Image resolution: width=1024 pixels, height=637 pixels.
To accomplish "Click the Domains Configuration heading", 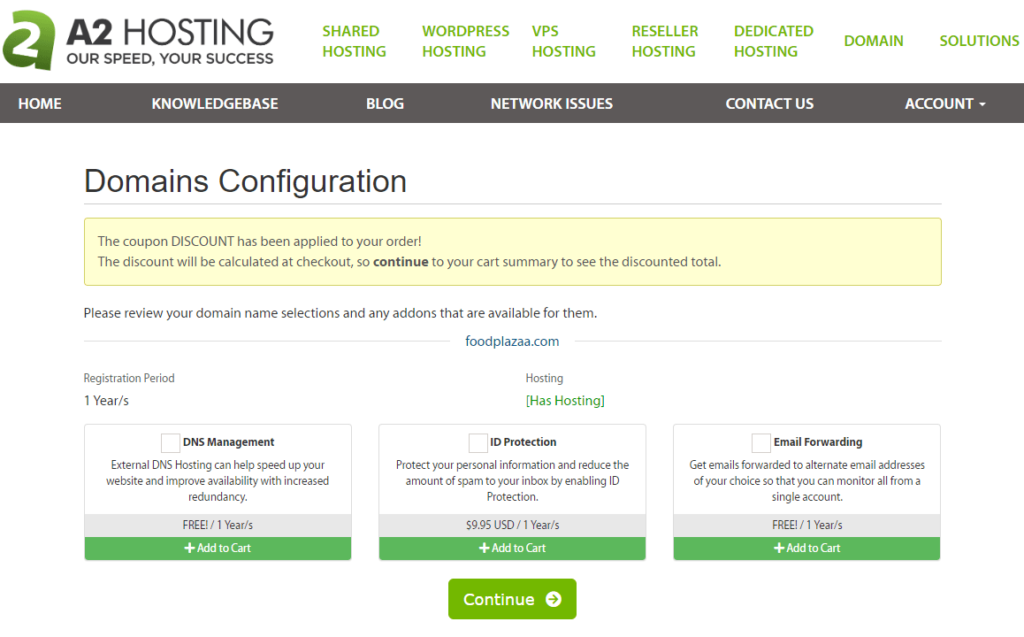I will [245, 181].
